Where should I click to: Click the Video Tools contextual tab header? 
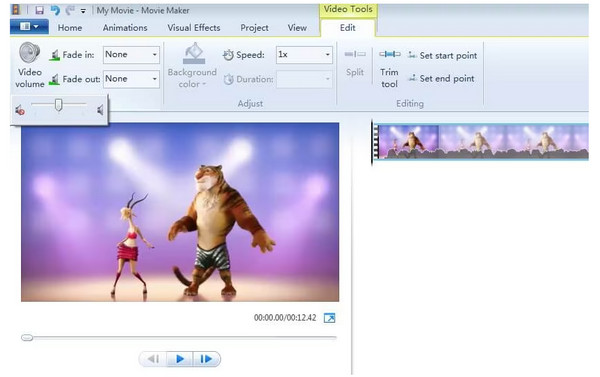coord(348,9)
